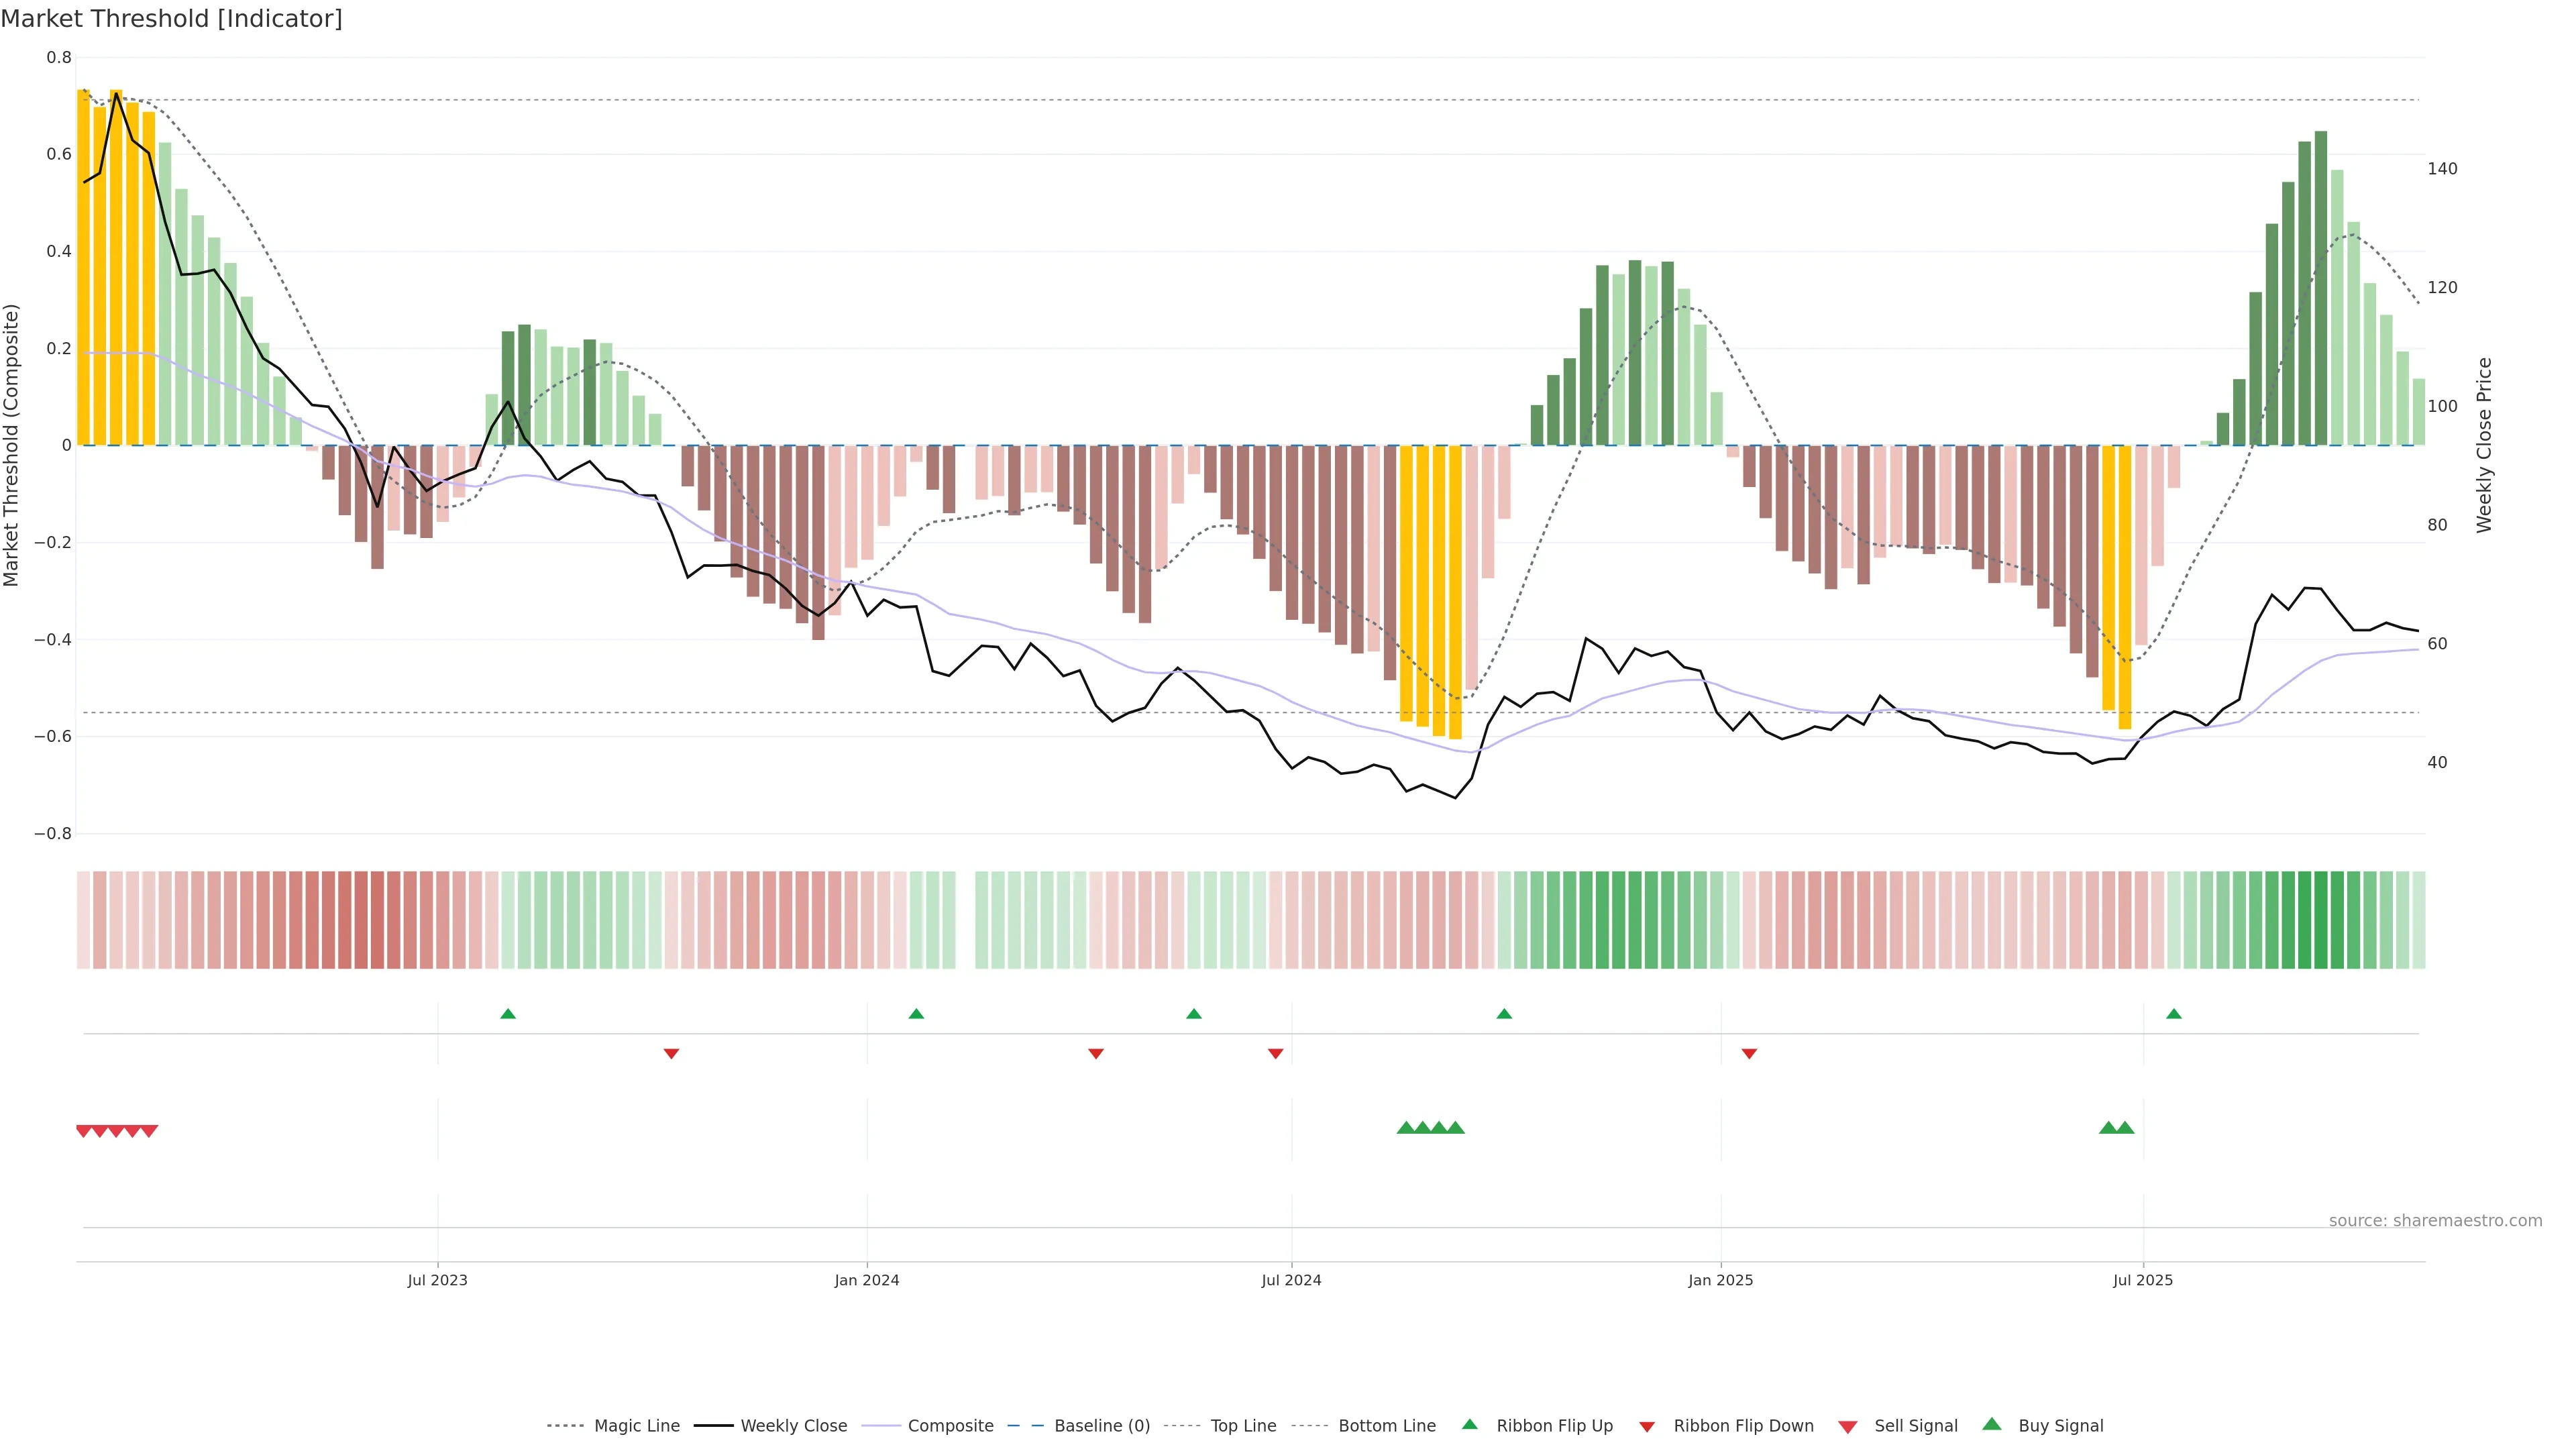The height and width of the screenshot is (1449, 2576).
Task: Toggle the Top Line legend entry
Action: coord(1243,1426)
